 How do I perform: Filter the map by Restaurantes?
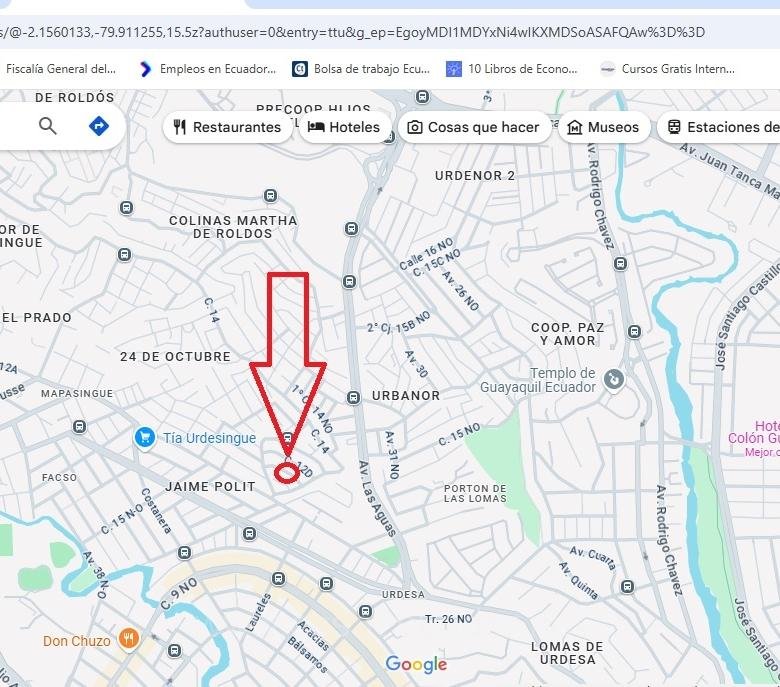coord(227,127)
